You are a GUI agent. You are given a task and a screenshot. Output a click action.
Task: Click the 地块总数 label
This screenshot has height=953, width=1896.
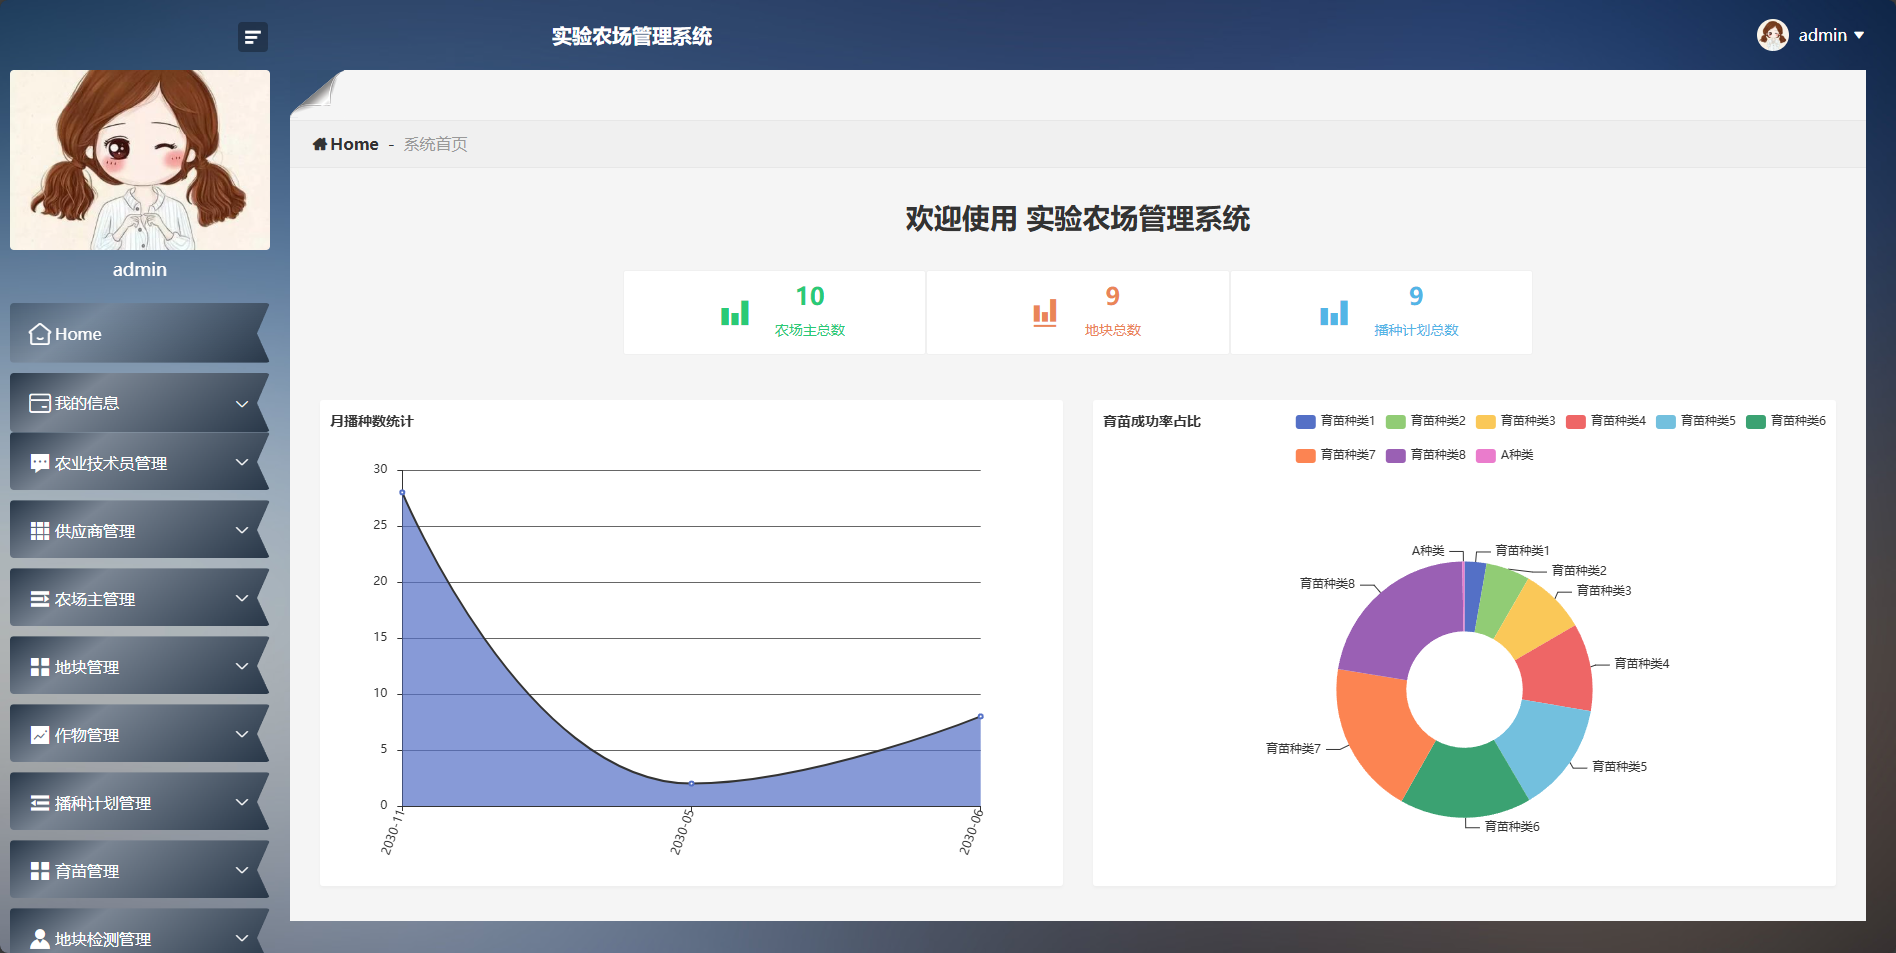[x=1112, y=330]
